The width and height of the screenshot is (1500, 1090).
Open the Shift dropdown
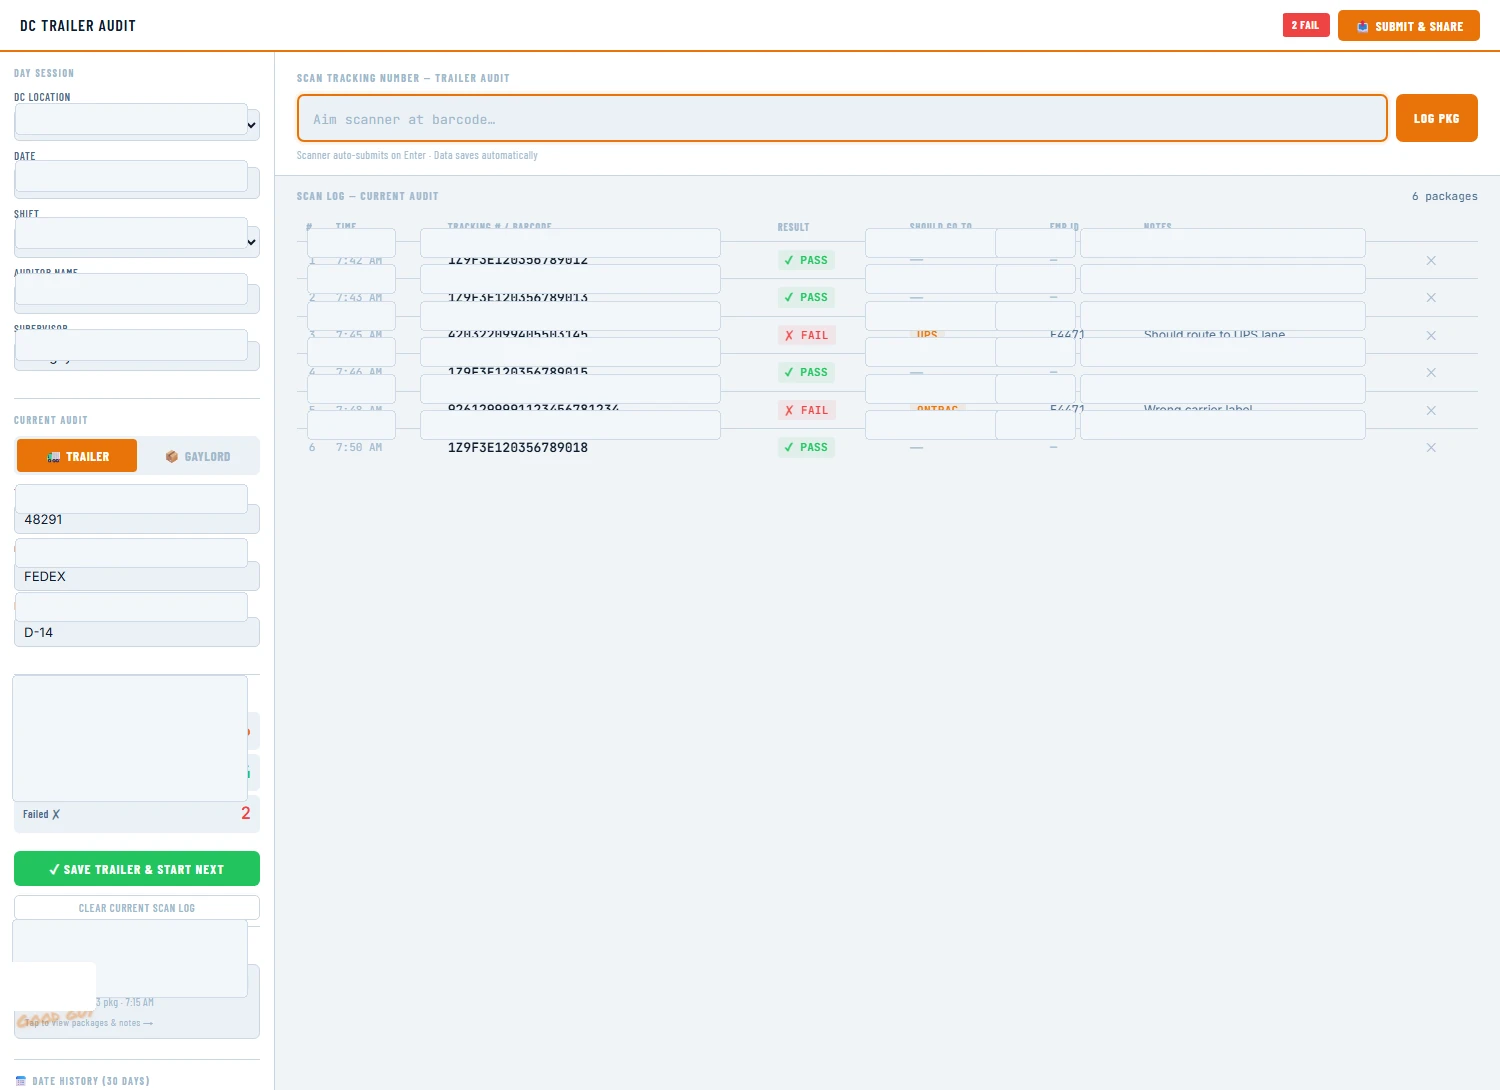click(x=137, y=241)
